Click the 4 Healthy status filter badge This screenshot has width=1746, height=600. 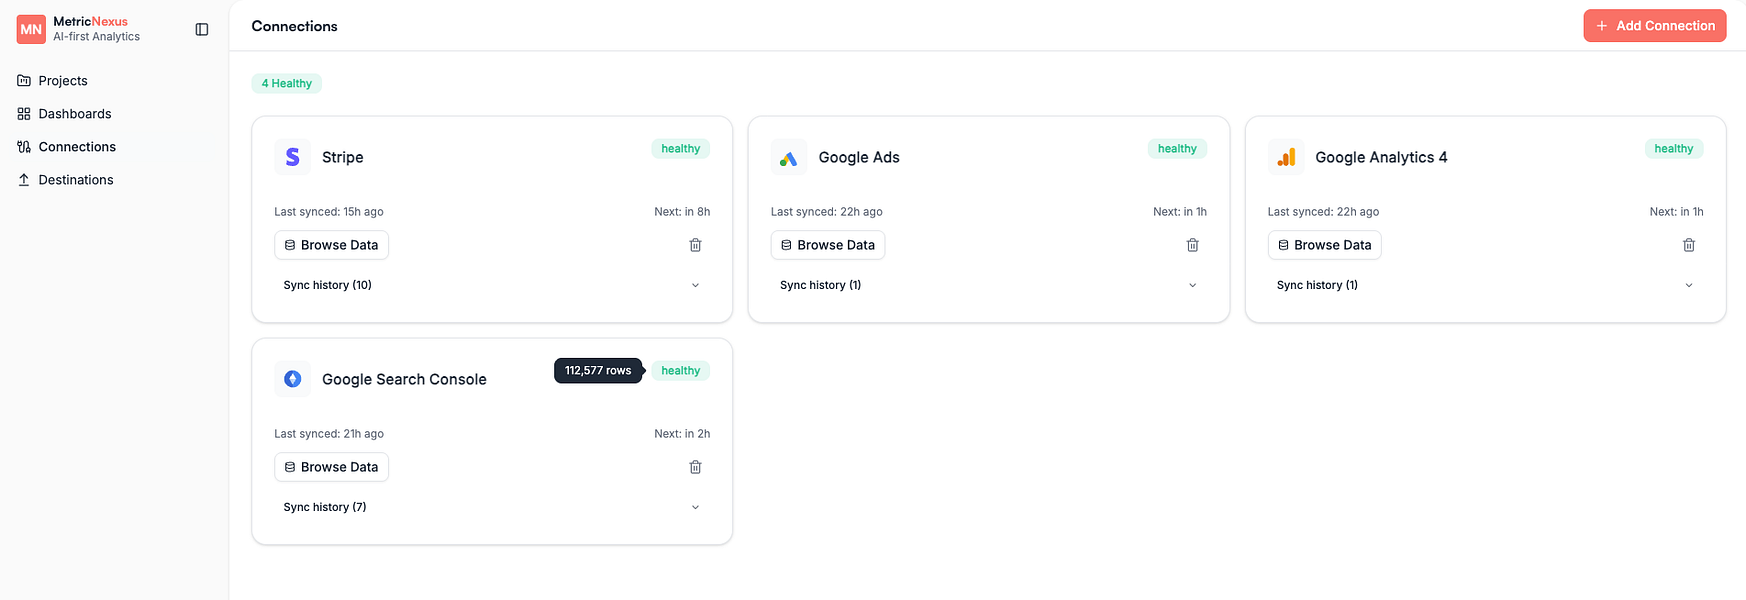(286, 83)
